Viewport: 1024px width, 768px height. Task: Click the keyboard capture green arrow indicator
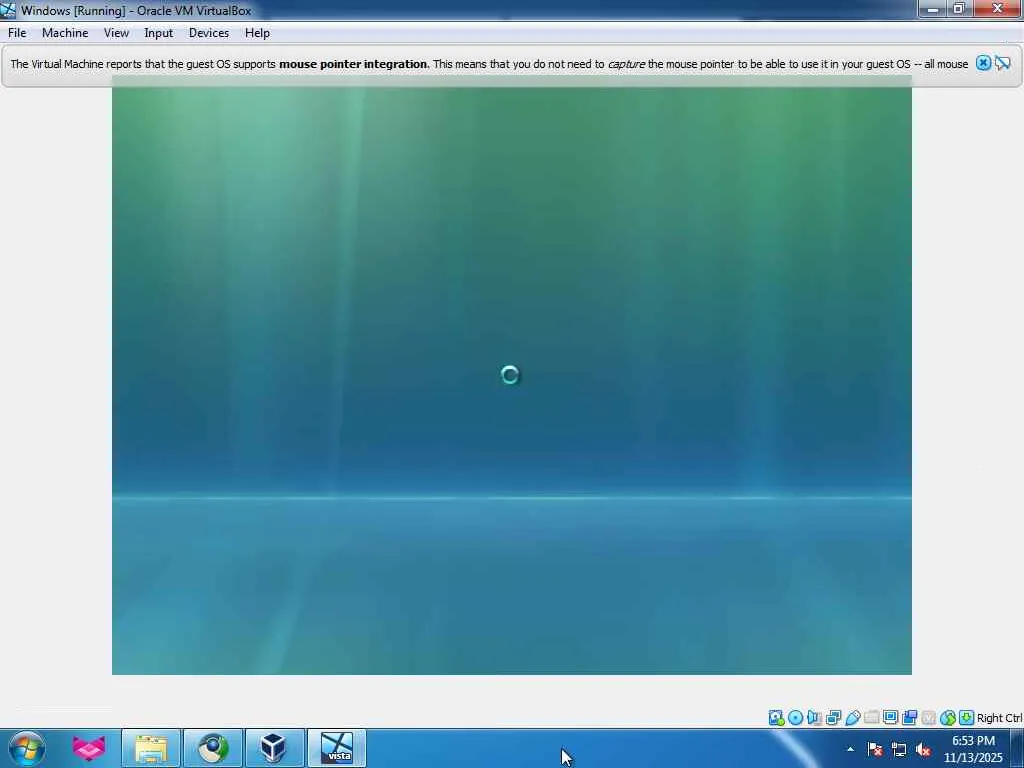point(967,718)
